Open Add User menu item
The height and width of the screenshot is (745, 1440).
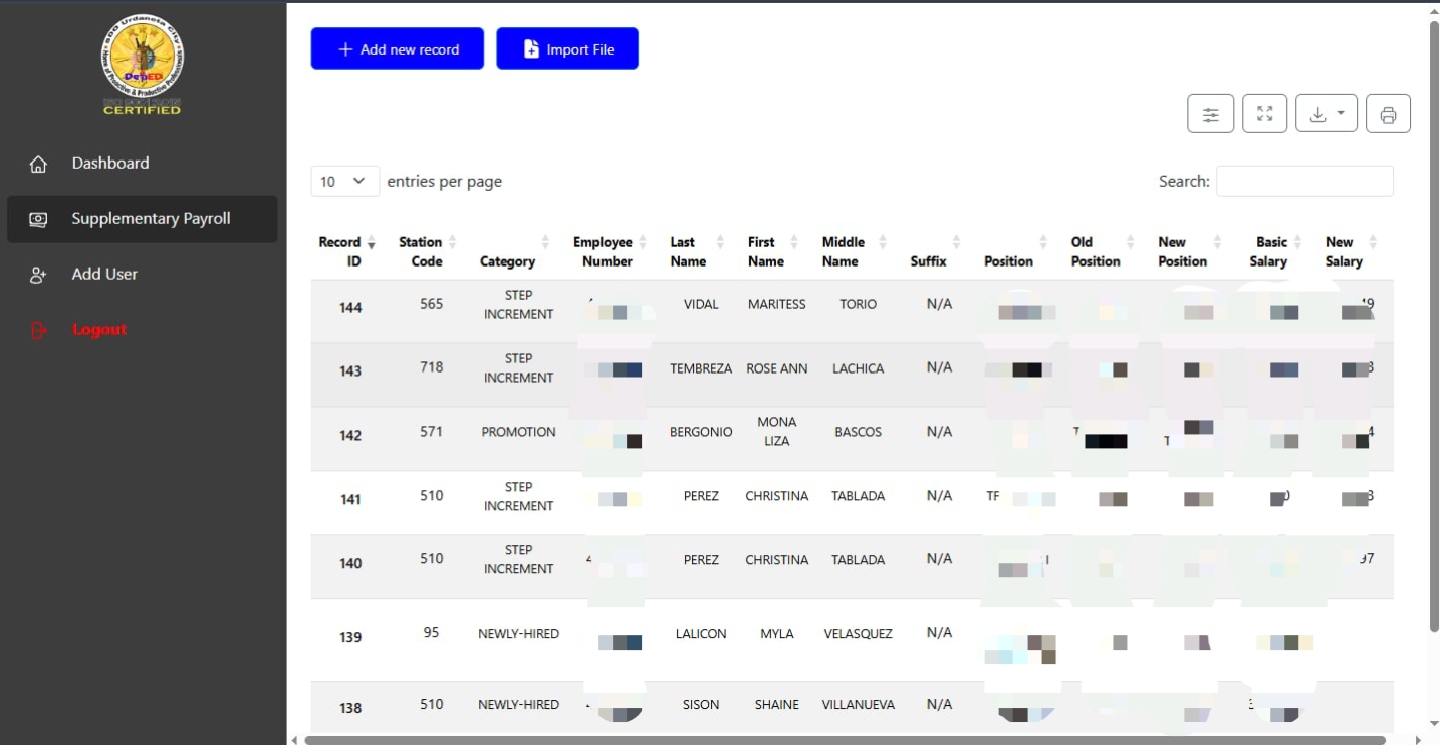(142, 275)
